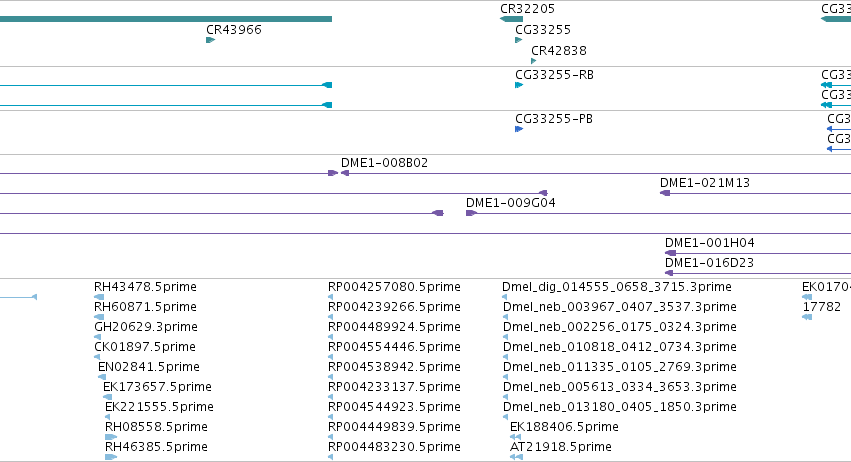Select the GH20629.3prime EST label
This screenshot has height=462, width=851.
pos(146,326)
